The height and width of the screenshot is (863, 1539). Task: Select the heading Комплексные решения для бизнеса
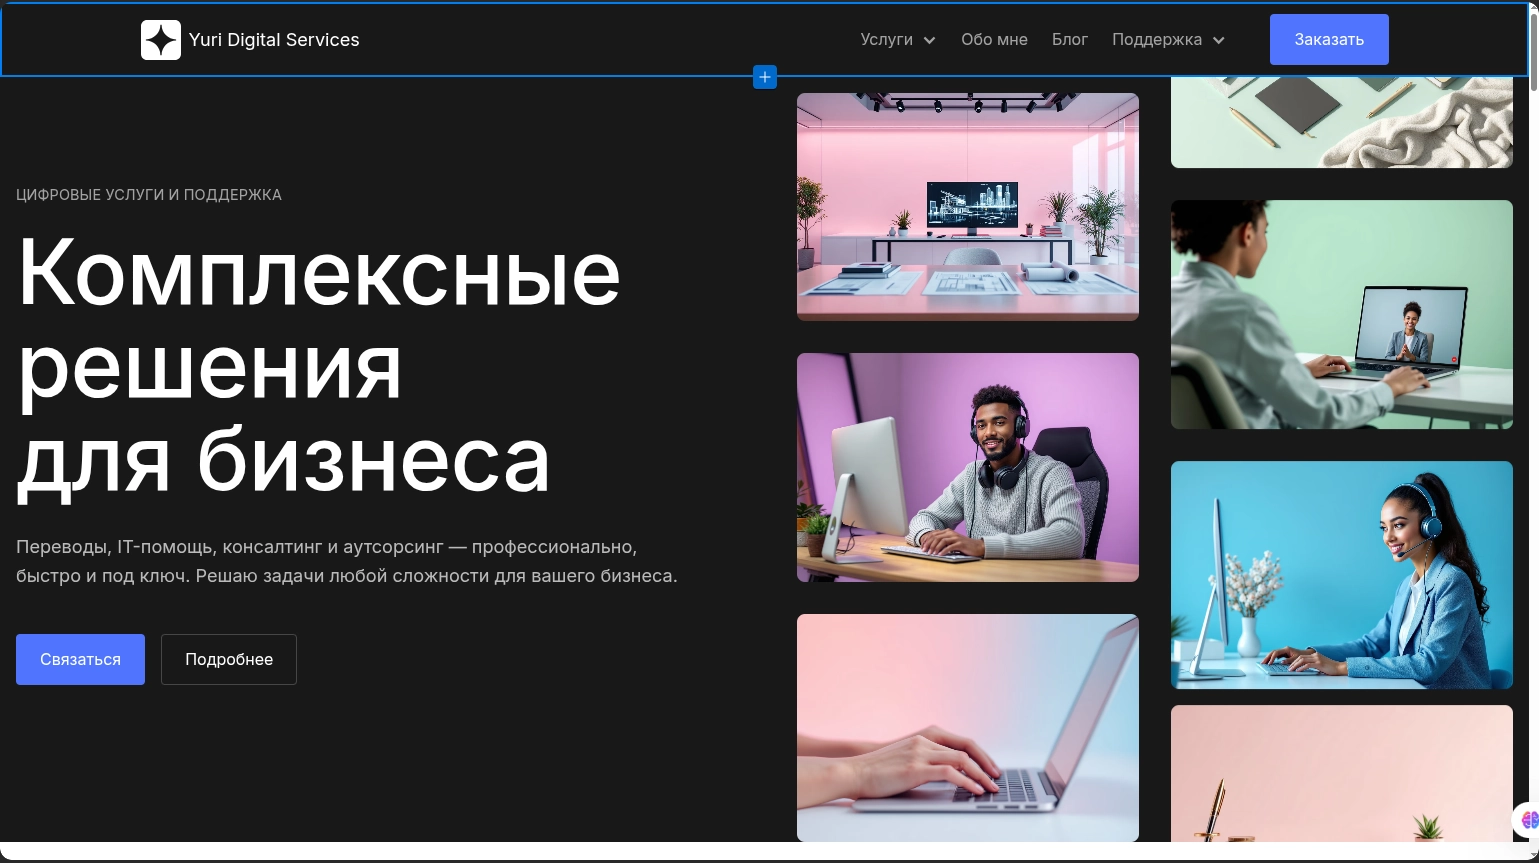coord(320,365)
